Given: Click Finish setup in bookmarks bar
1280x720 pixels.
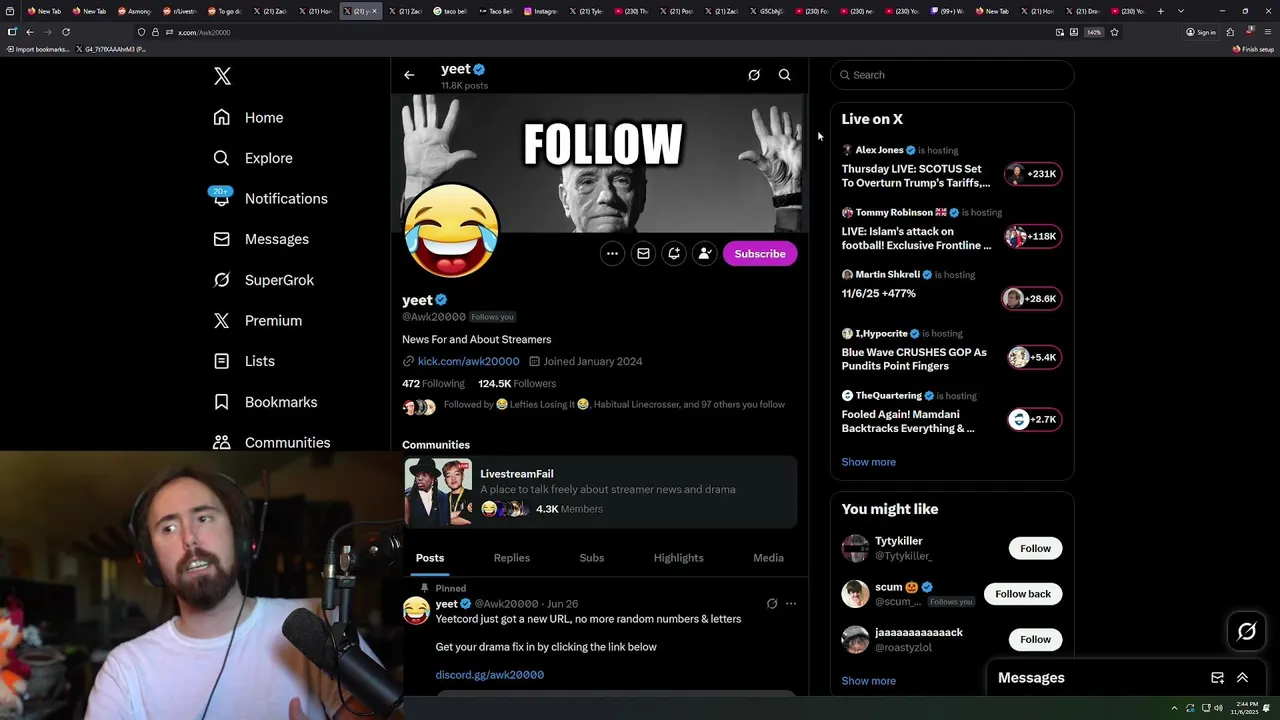Looking at the screenshot, I should 1254,49.
